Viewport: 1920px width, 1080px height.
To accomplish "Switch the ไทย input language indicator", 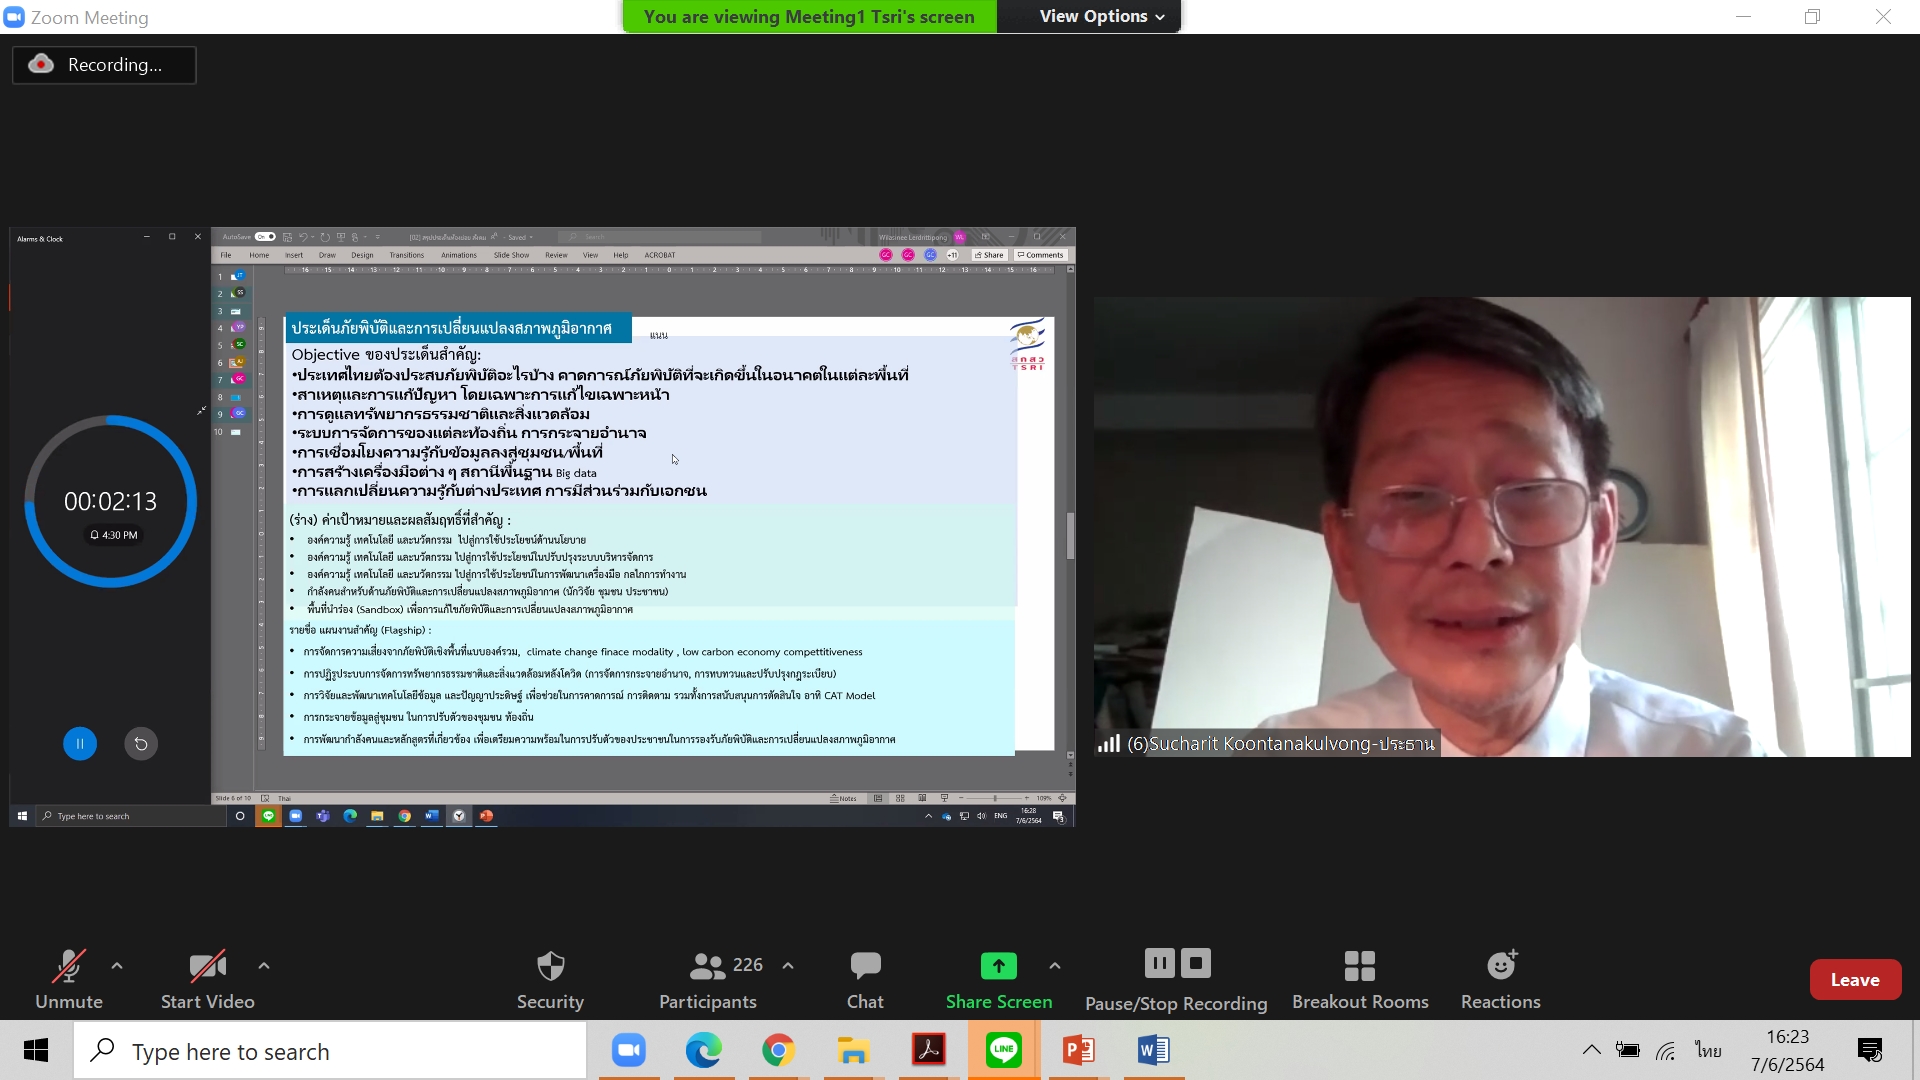I will (1708, 1051).
